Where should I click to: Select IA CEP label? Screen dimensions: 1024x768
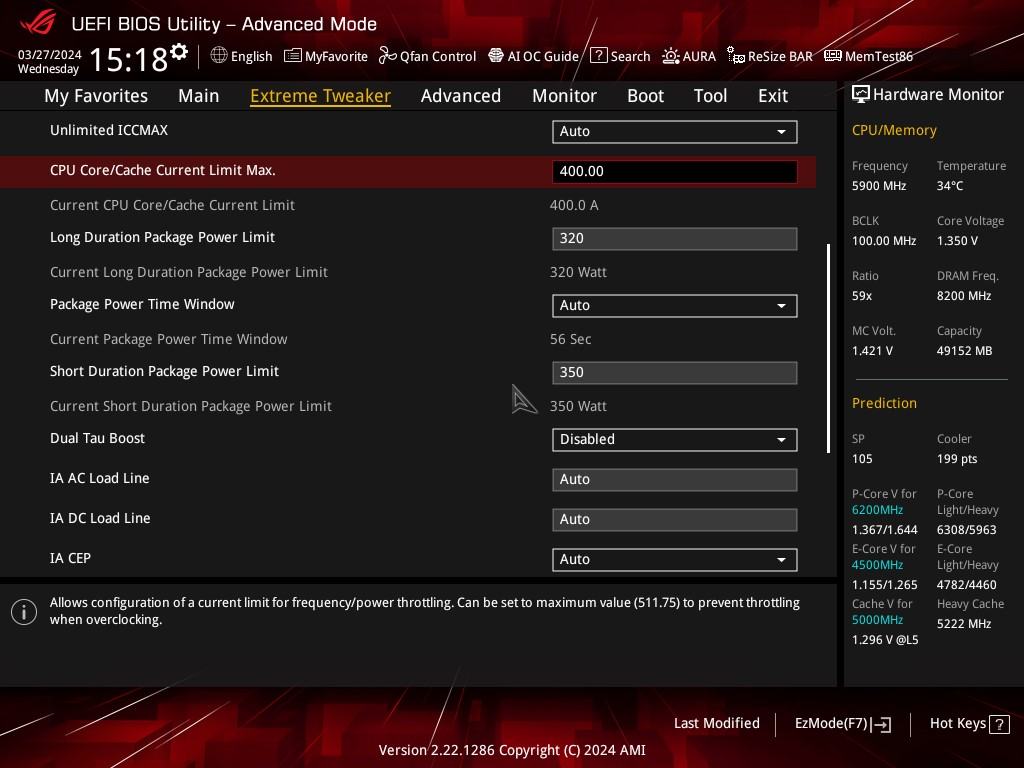[x=70, y=558]
